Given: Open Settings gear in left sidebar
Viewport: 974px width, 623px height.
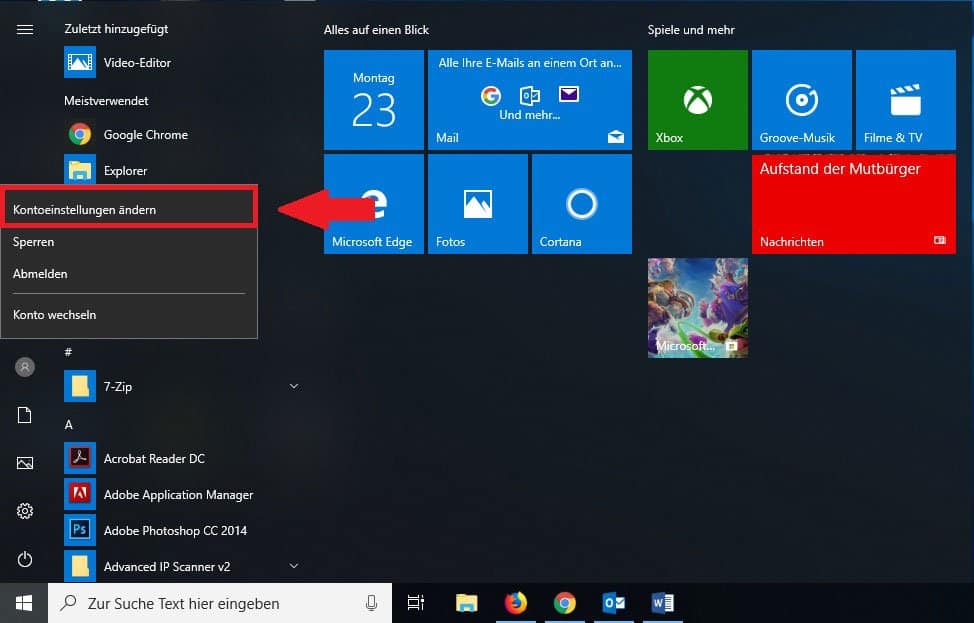Looking at the screenshot, I should point(25,511).
